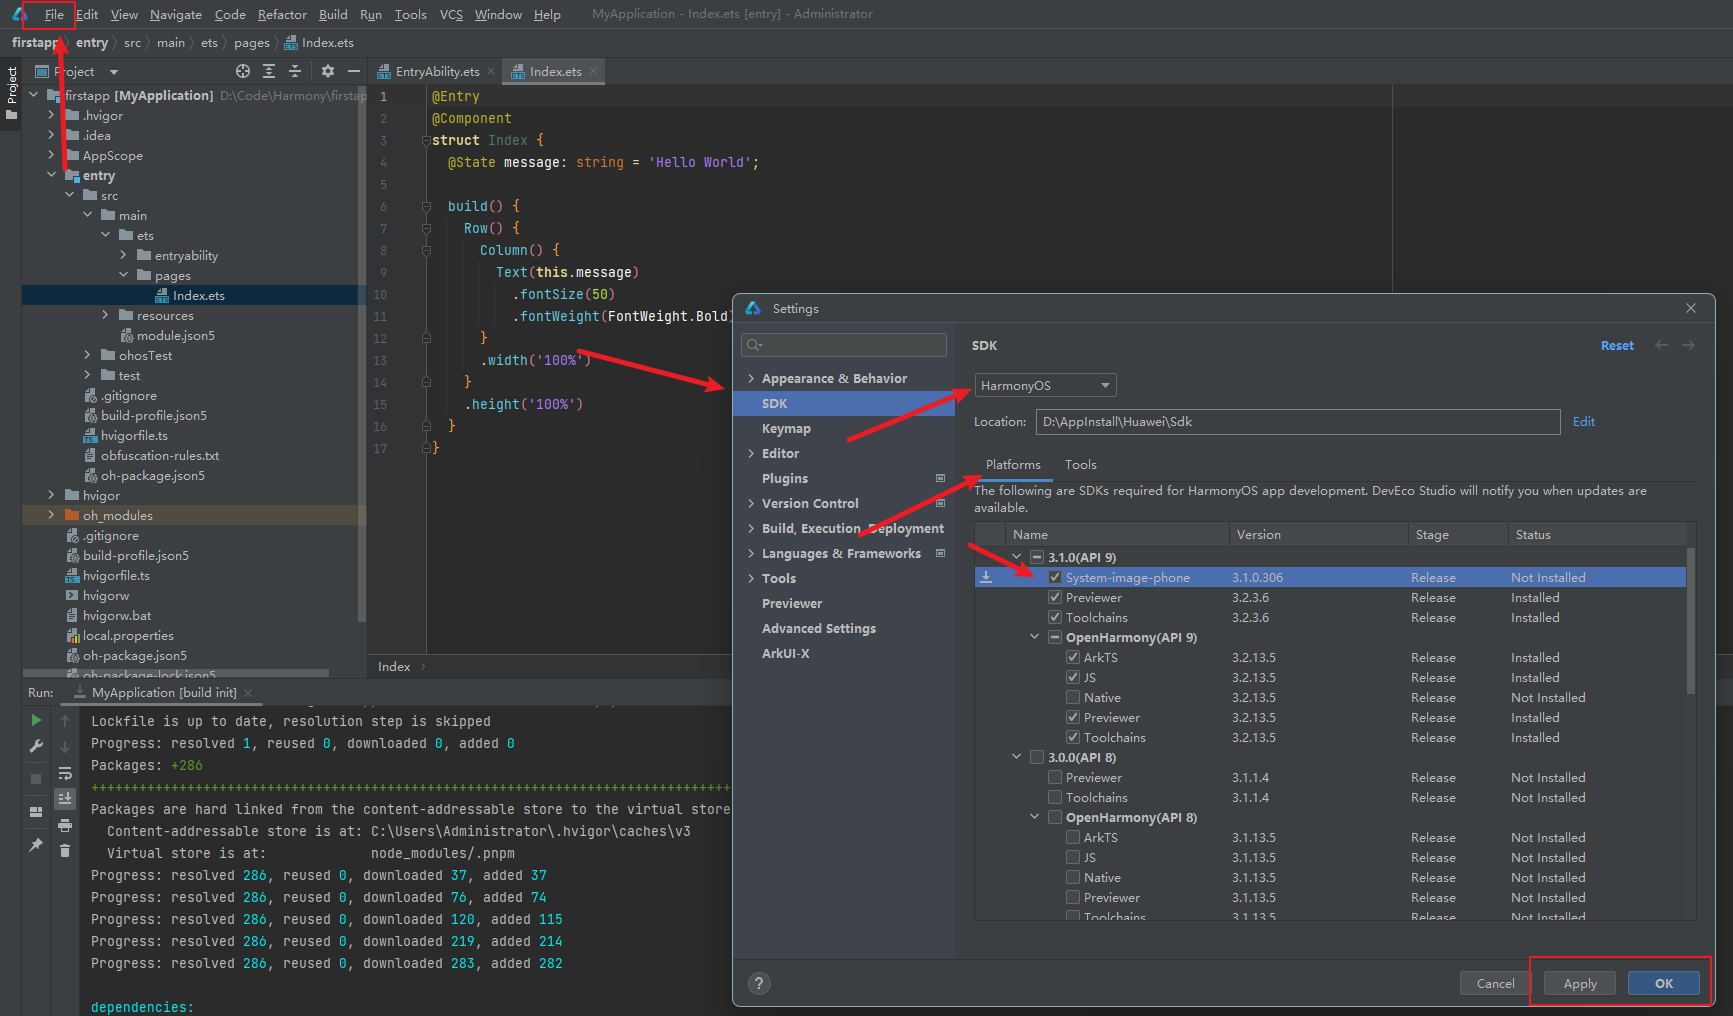
Task: Click the help question mark in Settings
Action: 759,983
